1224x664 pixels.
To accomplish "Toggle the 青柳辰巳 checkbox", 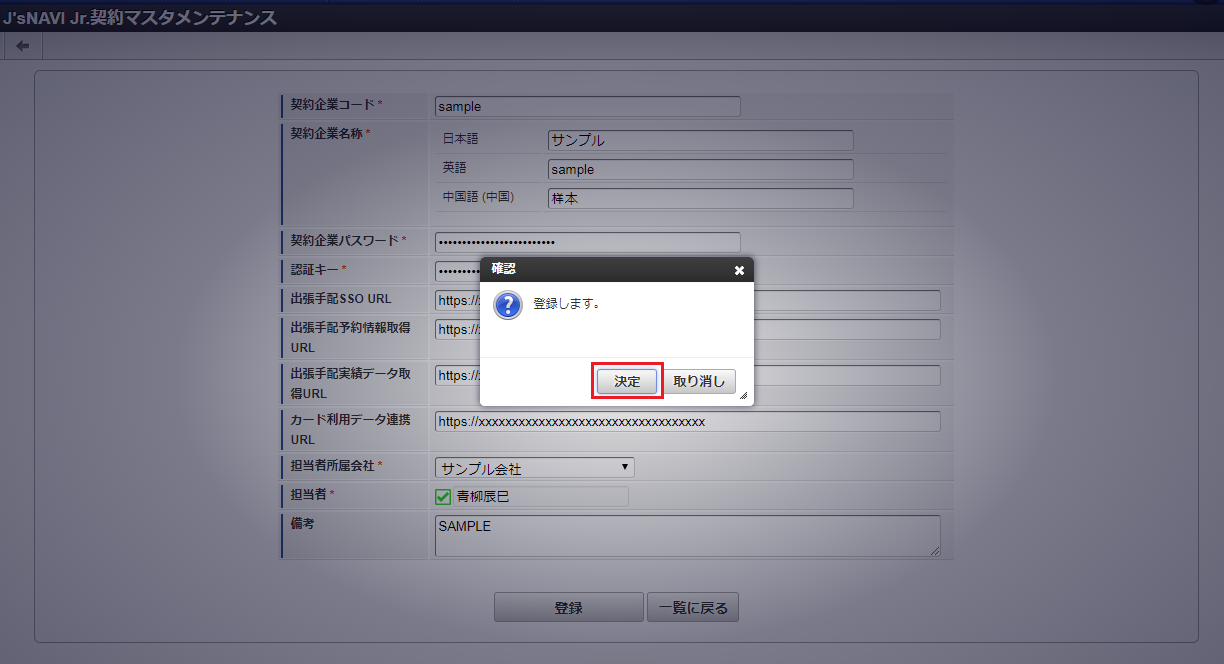I will click(x=443, y=496).
